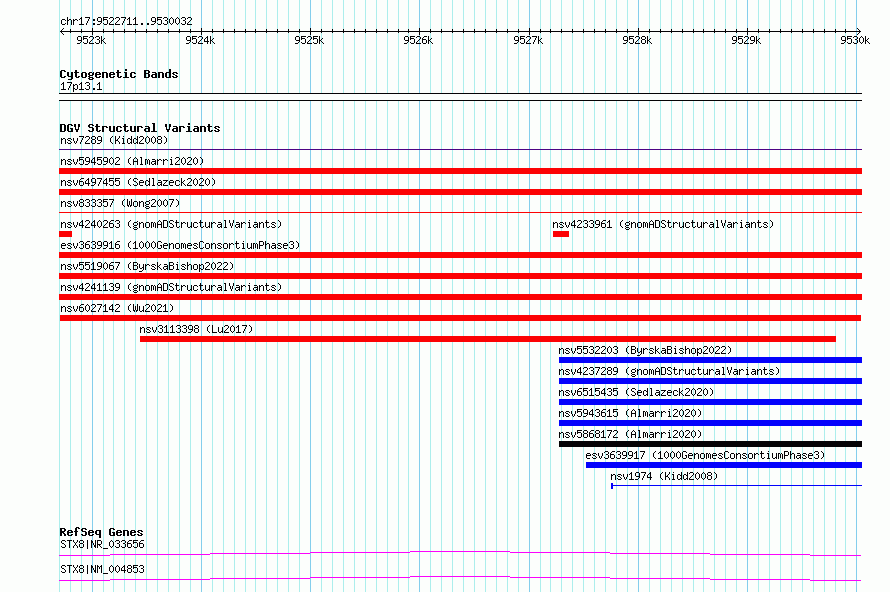The image size is (890, 592).
Task: Select the nsv5519067 red variant bar
Action: click(x=460, y=276)
